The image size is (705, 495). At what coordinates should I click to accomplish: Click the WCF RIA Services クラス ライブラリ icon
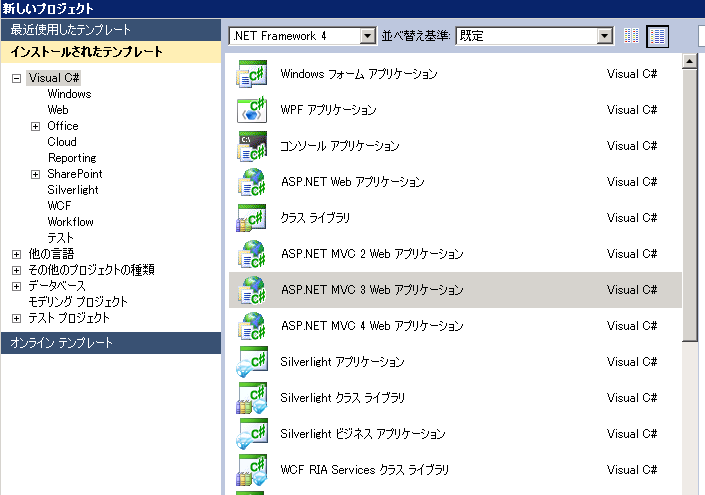pyautogui.click(x=252, y=469)
